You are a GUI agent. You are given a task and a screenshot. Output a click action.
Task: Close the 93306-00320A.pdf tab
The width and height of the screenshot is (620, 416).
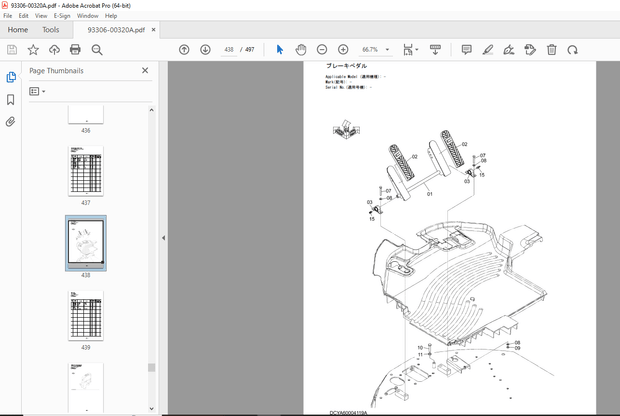(153, 30)
